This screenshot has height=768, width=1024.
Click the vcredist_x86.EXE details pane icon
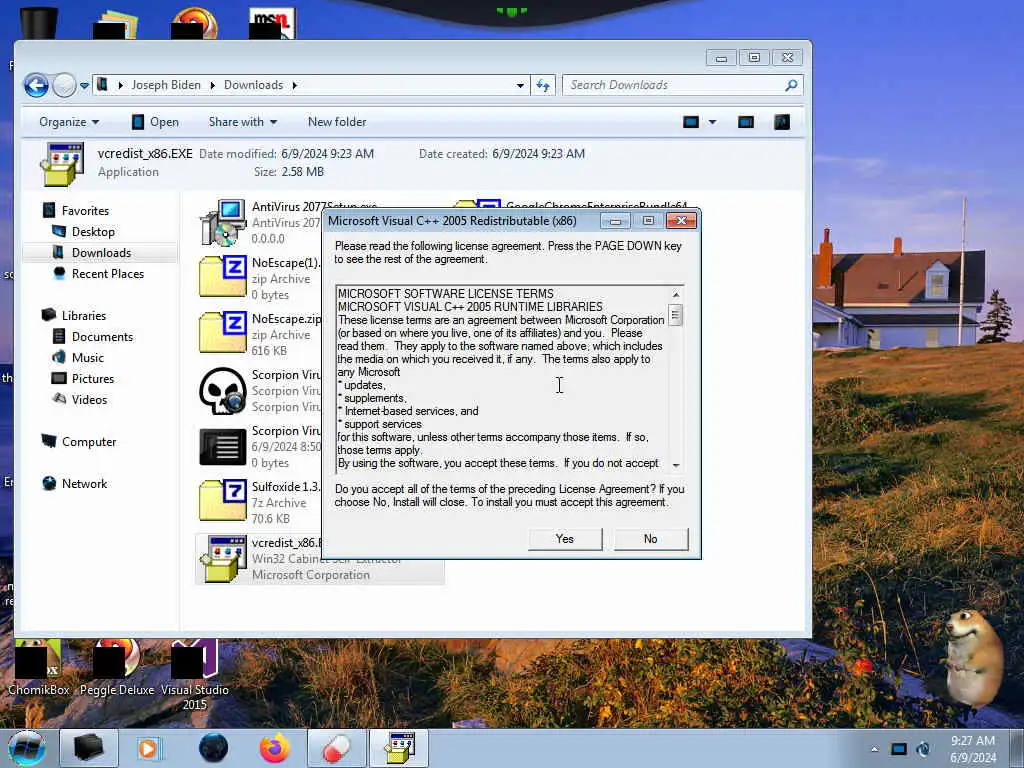pyautogui.click(x=62, y=164)
